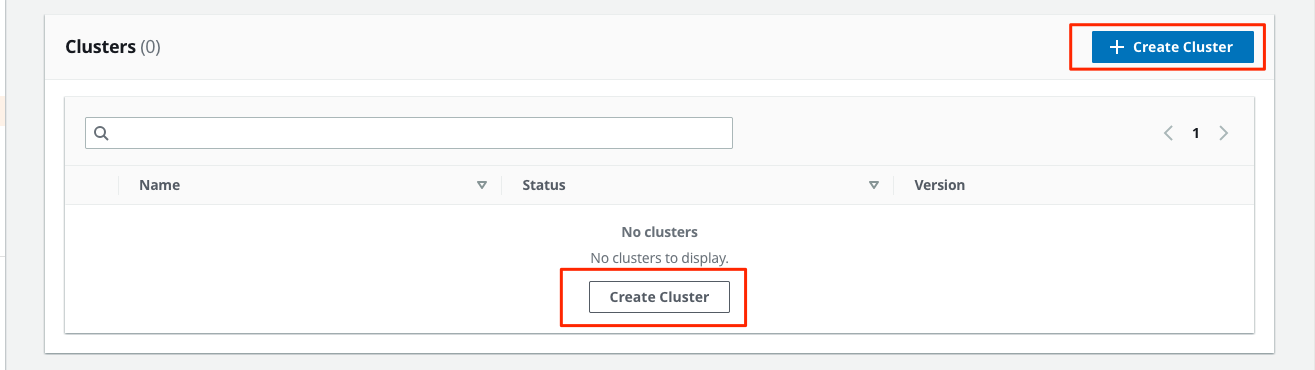Click the Version column header
The width and height of the screenshot is (1315, 370).
coord(940,185)
